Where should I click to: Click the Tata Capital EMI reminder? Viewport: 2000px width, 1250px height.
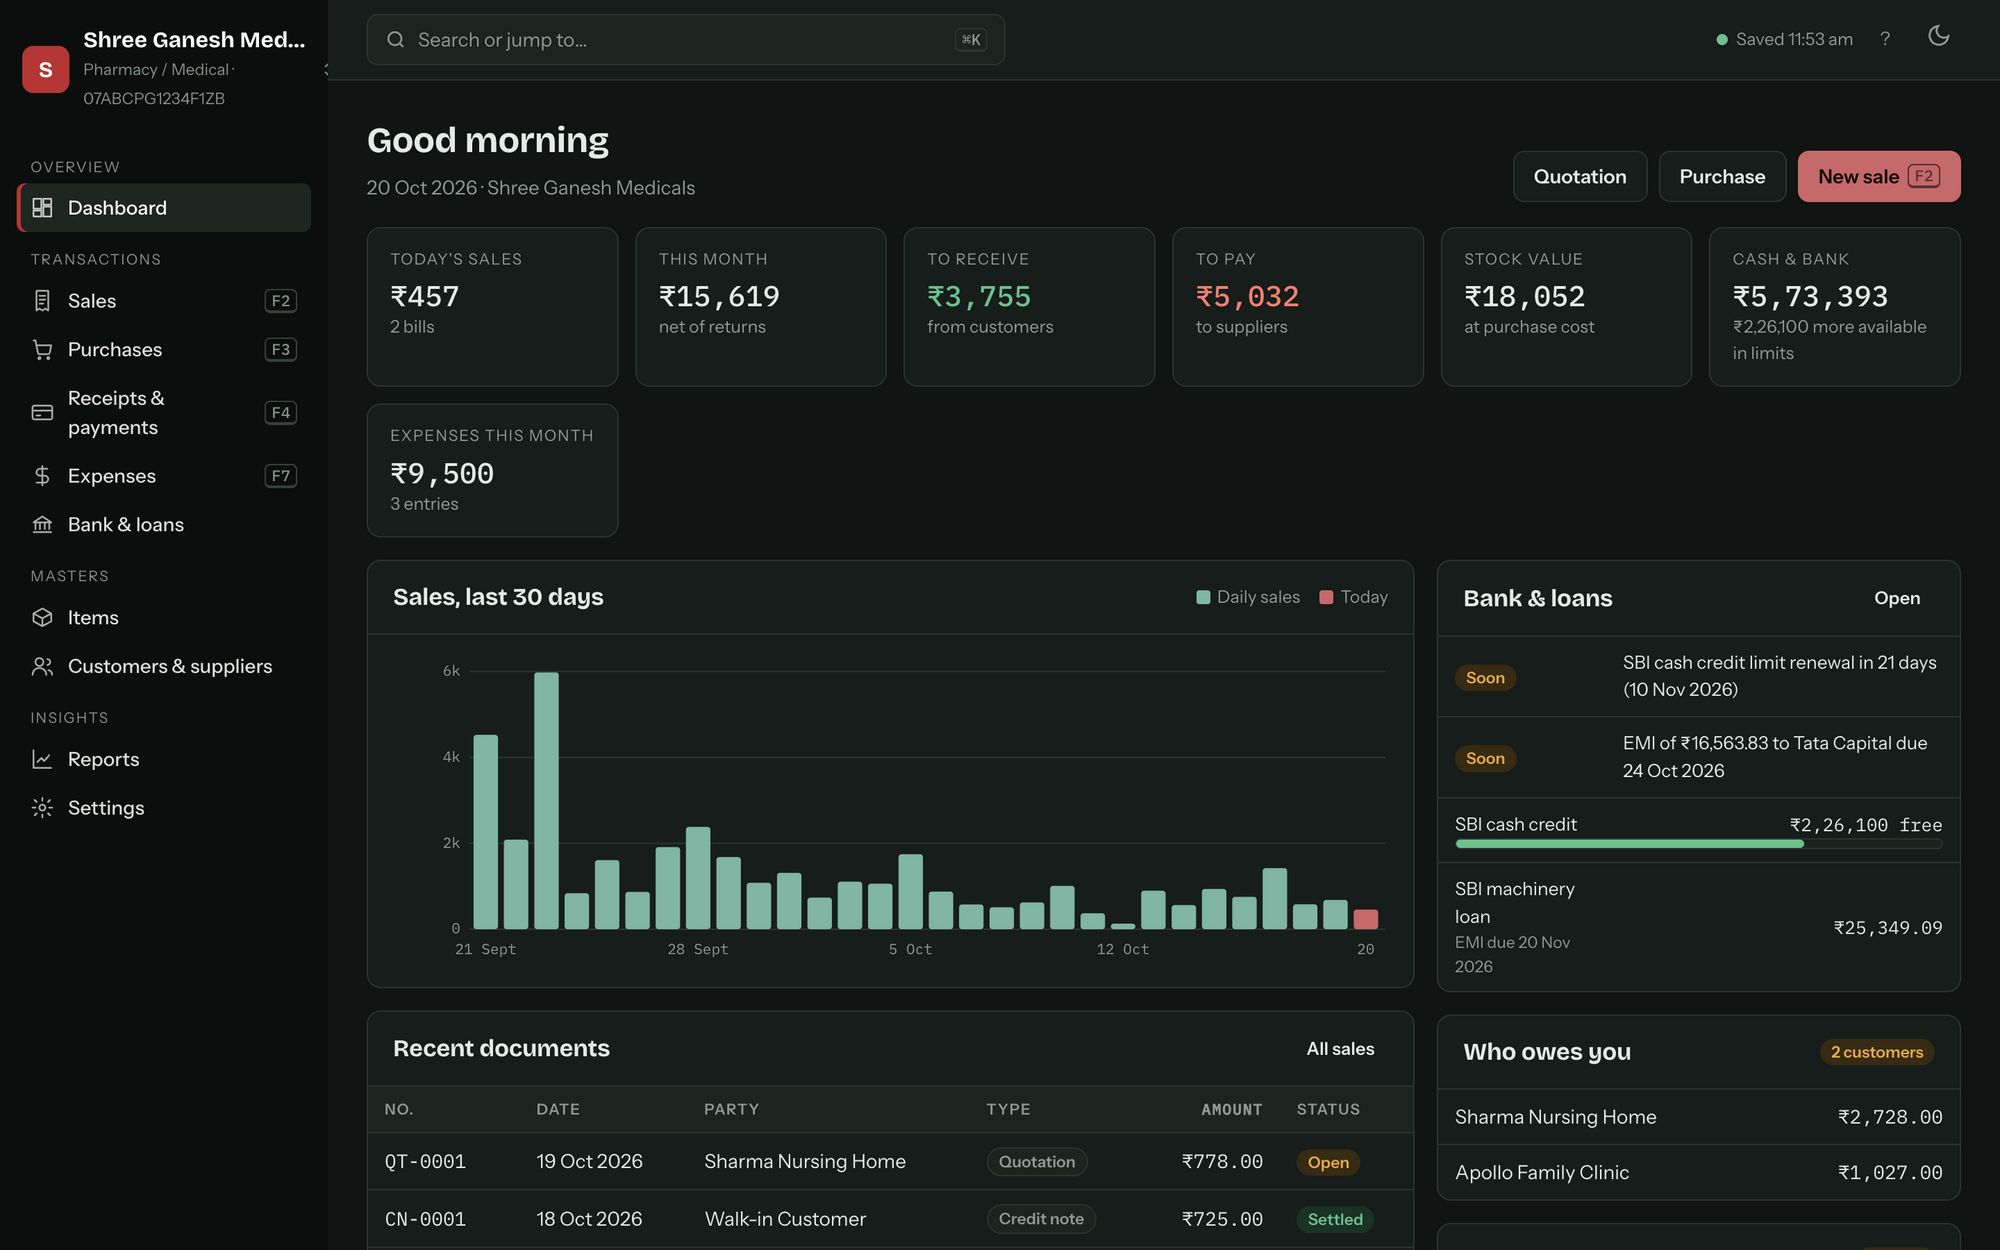point(1698,757)
